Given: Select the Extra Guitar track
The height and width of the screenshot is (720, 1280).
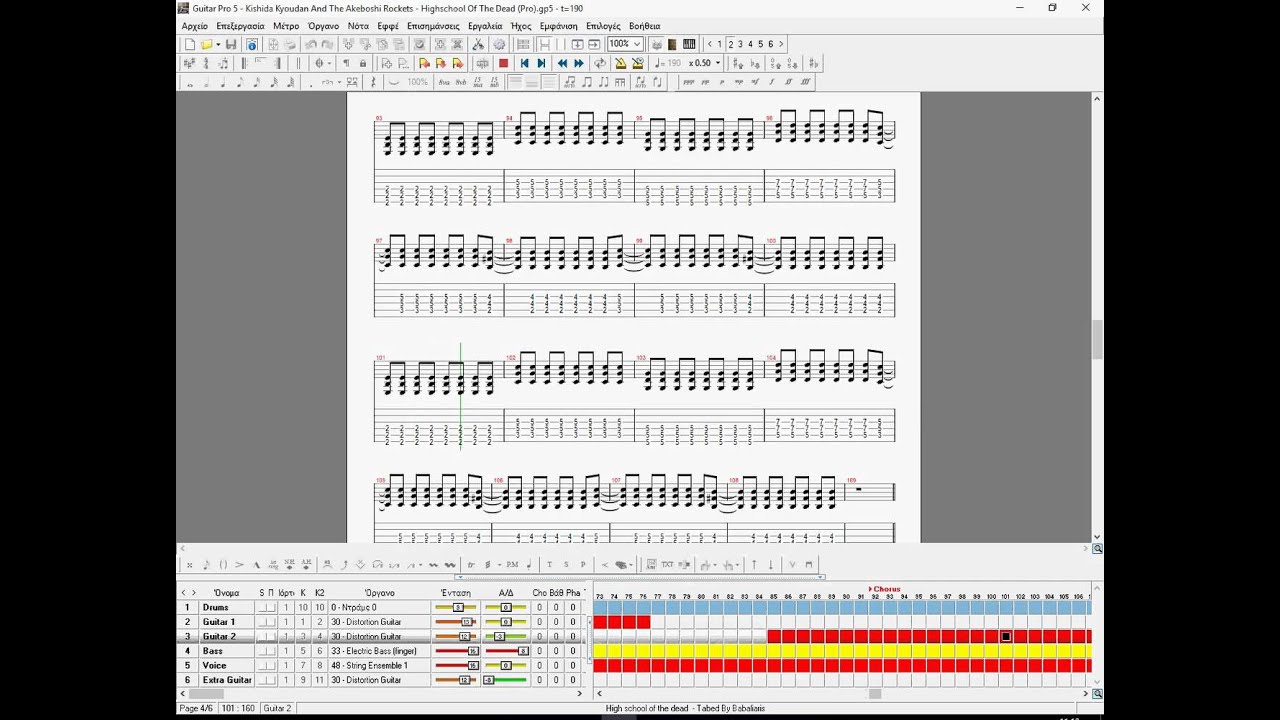Looking at the screenshot, I should [x=227, y=680].
